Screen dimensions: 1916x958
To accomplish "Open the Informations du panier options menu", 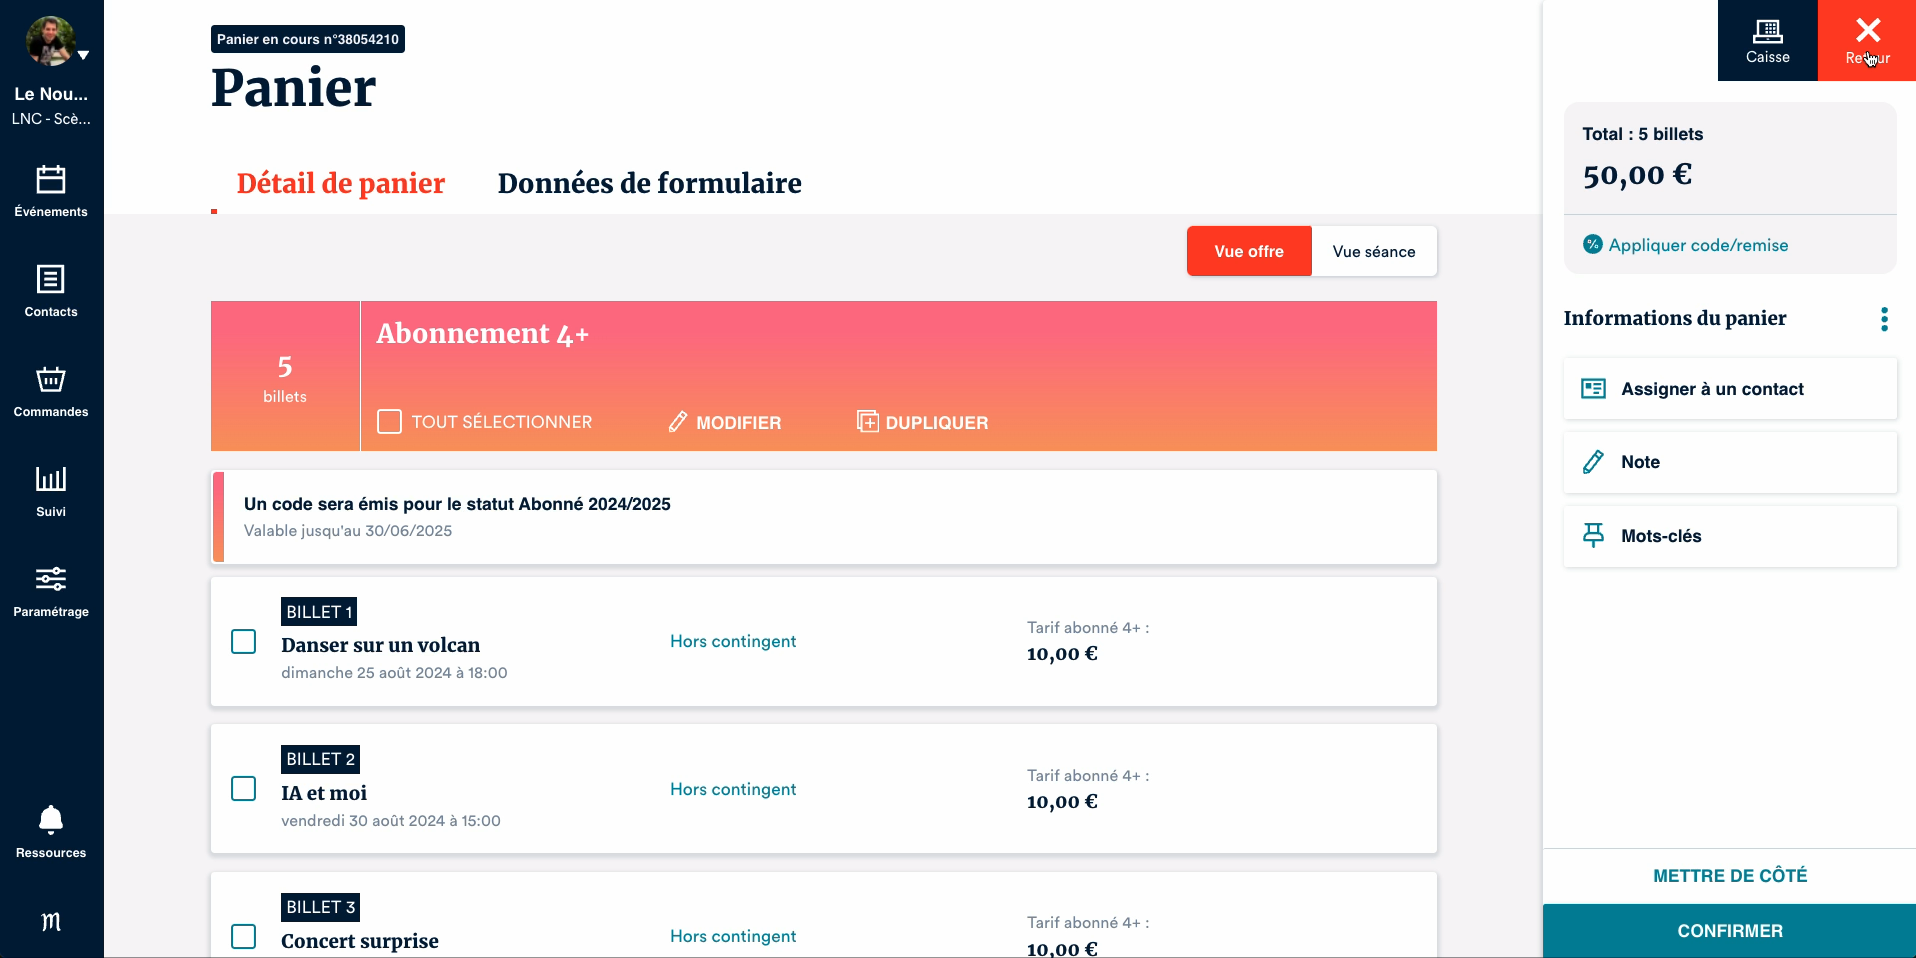I will point(1884,319).
